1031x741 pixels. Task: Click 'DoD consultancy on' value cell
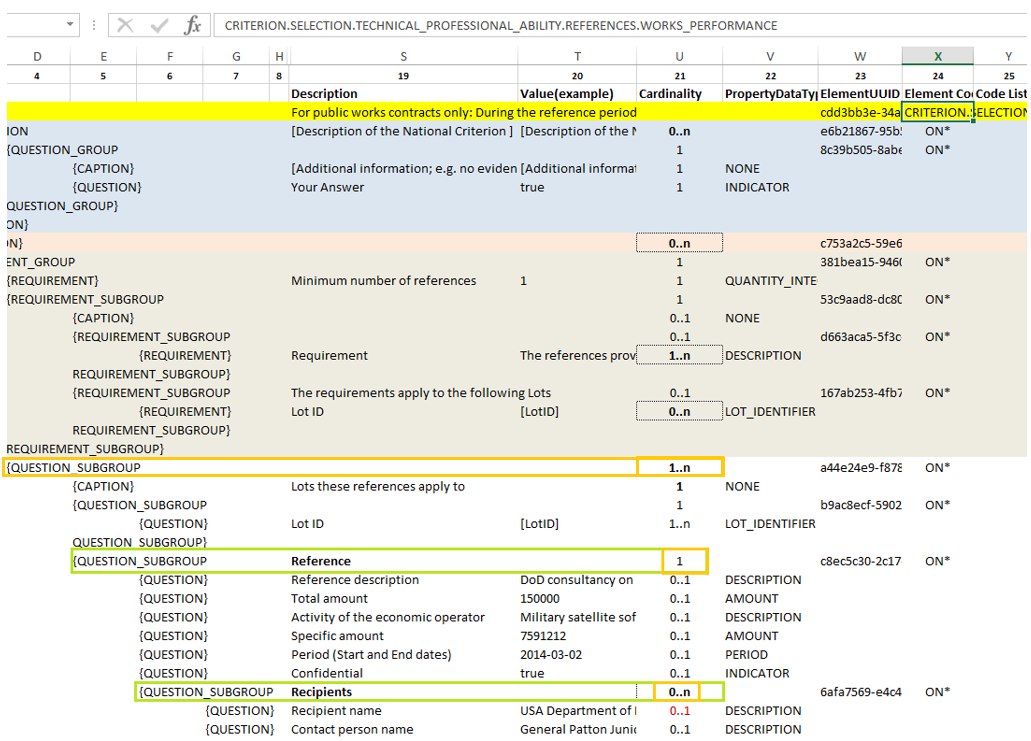pyautogui.click(x=577, y=580)
